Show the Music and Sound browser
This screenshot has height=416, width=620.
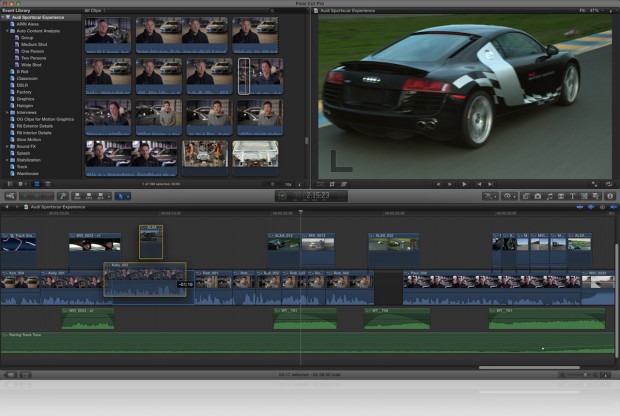point(550,196)
